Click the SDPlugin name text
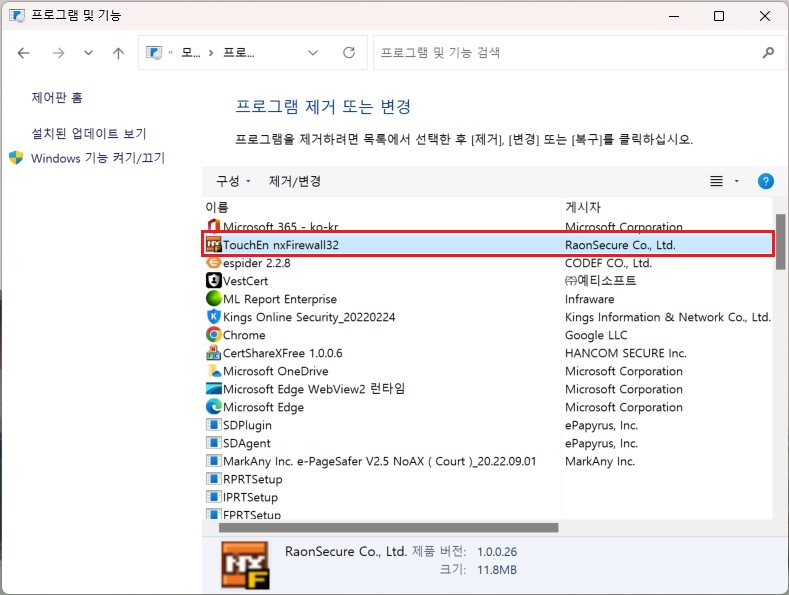This screenshot has height=595, width=789. (247, 425)
